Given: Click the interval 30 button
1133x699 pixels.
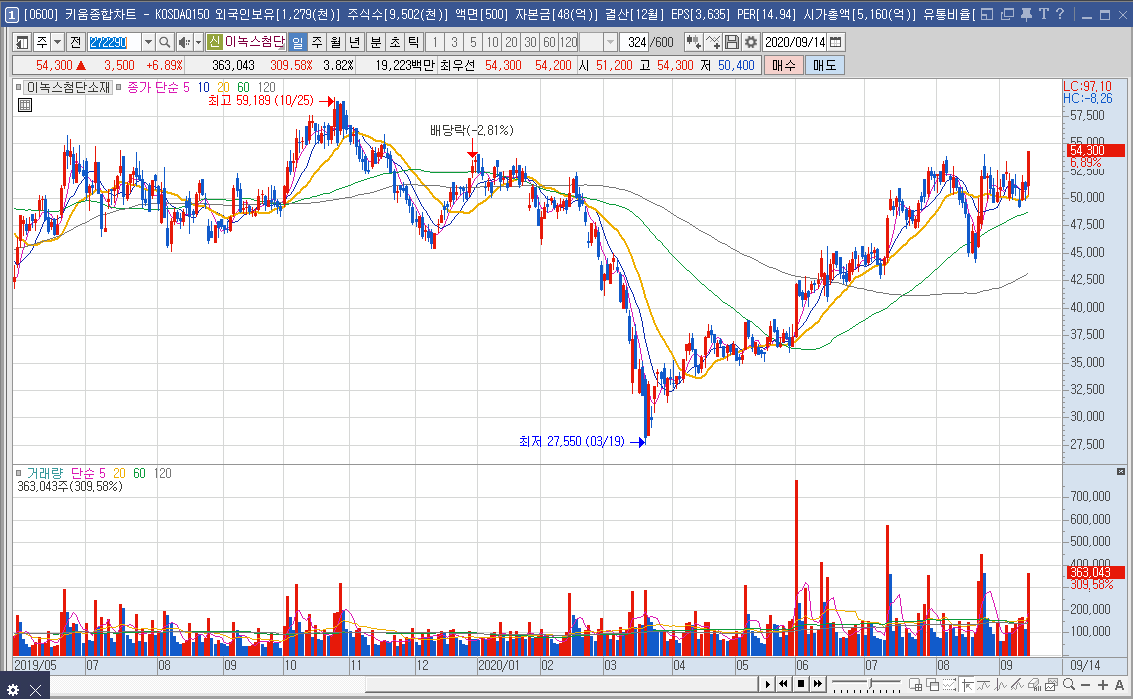Looking at the screenshot, I should coord(530,43).
